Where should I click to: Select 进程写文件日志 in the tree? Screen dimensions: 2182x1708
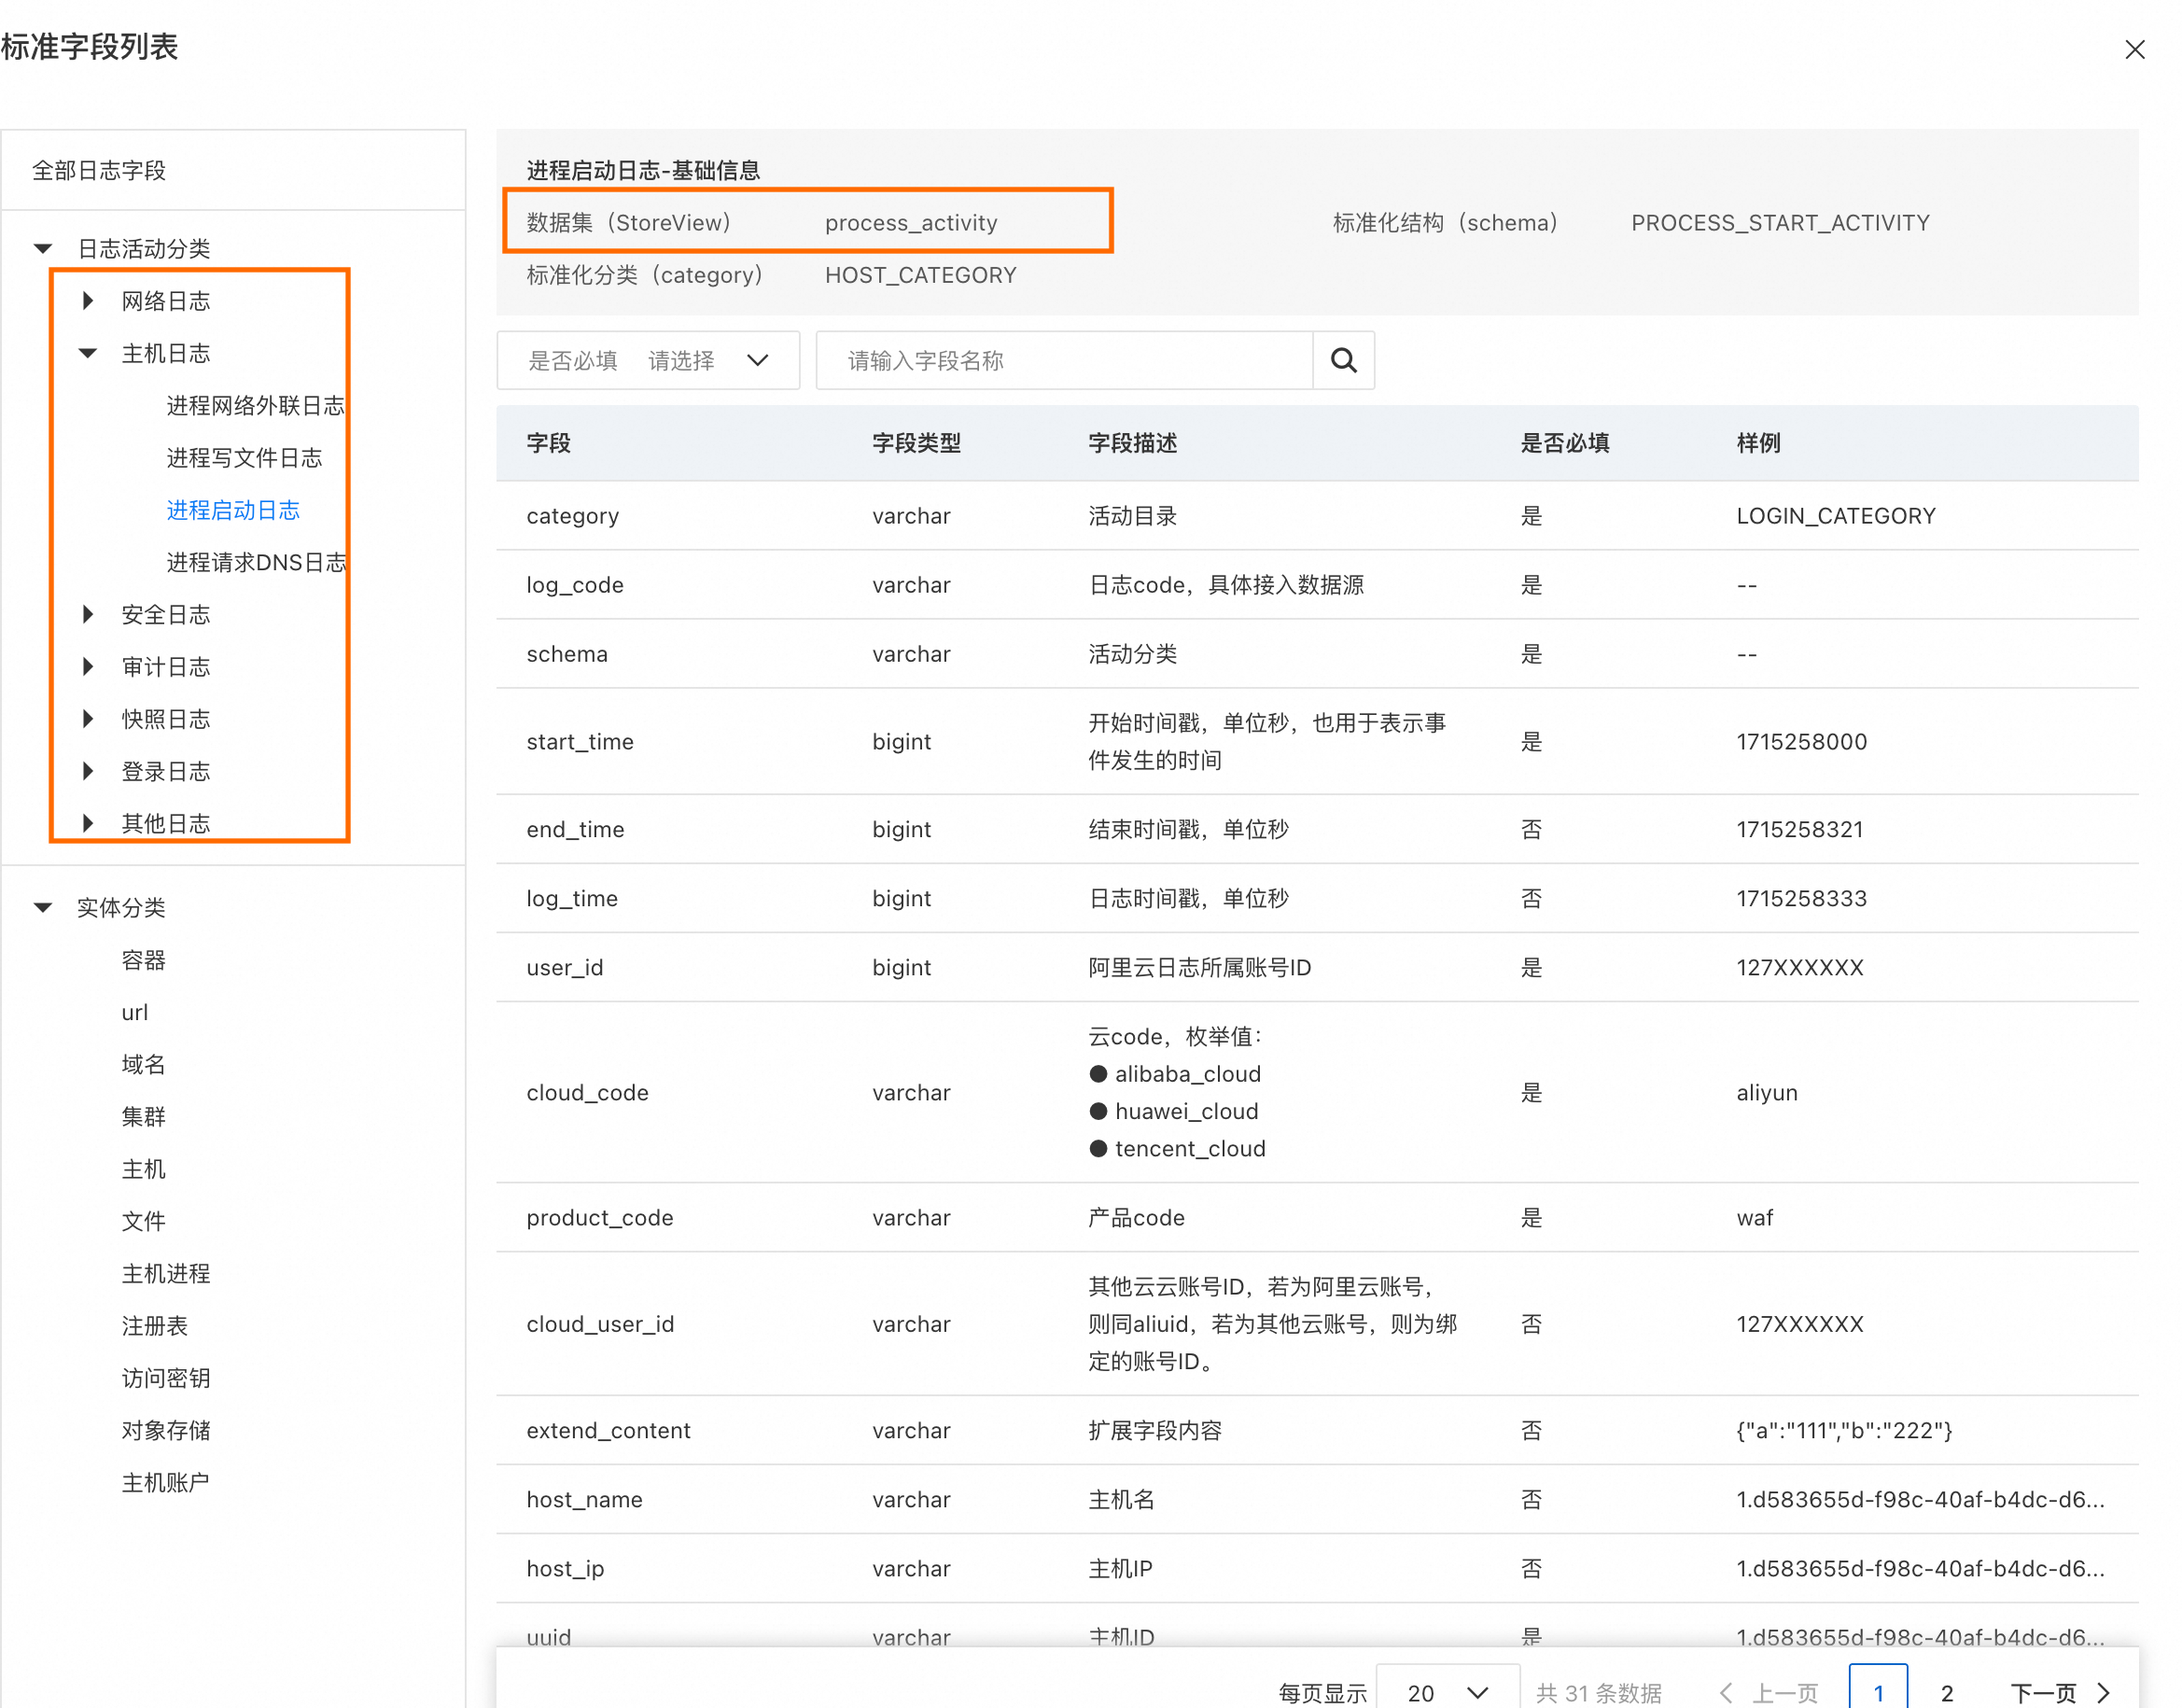click(x=244, y=458)
